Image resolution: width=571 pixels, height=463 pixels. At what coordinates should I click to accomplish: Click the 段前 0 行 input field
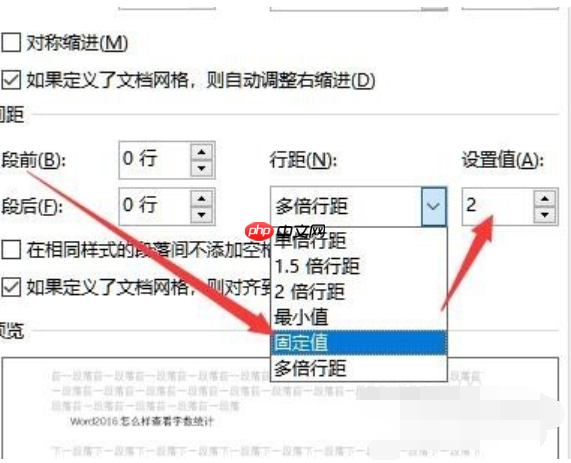[x=155, y=160]
